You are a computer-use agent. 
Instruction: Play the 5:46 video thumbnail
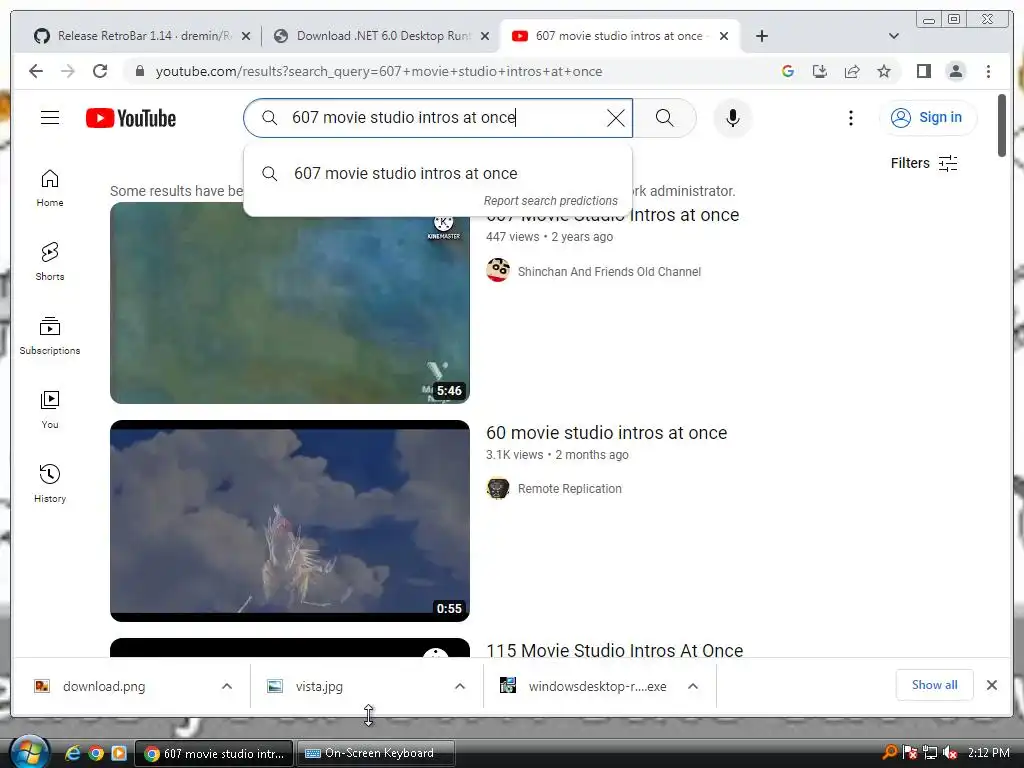290,303
